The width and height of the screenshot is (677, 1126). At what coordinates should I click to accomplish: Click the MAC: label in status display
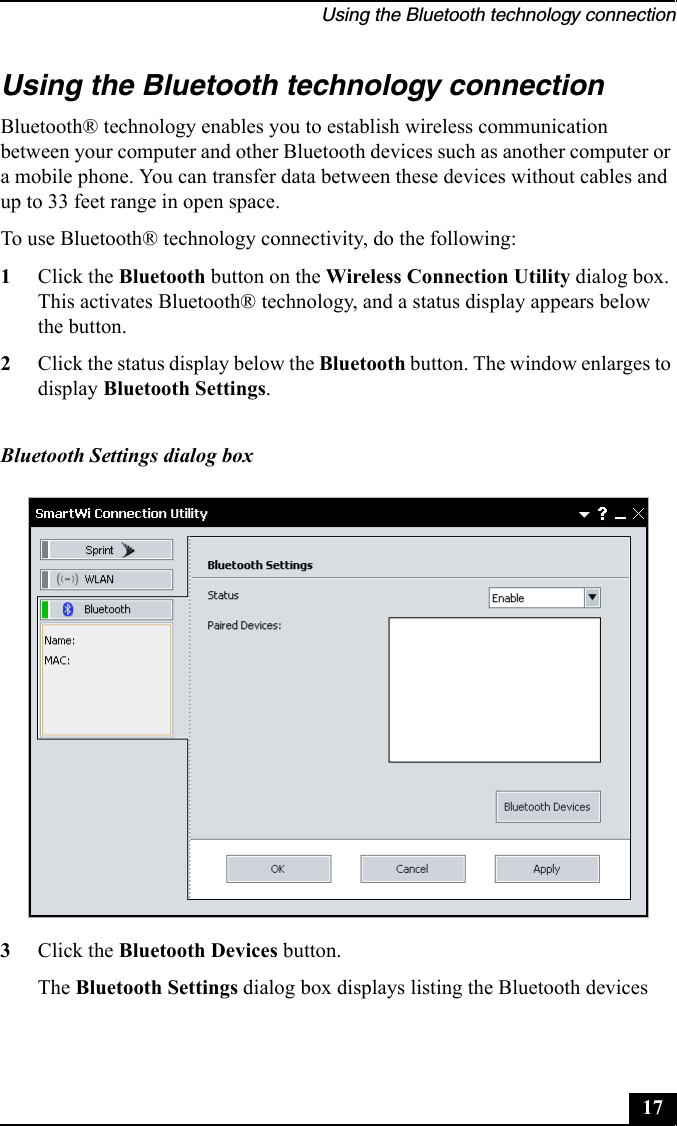(x=57, y=661)
